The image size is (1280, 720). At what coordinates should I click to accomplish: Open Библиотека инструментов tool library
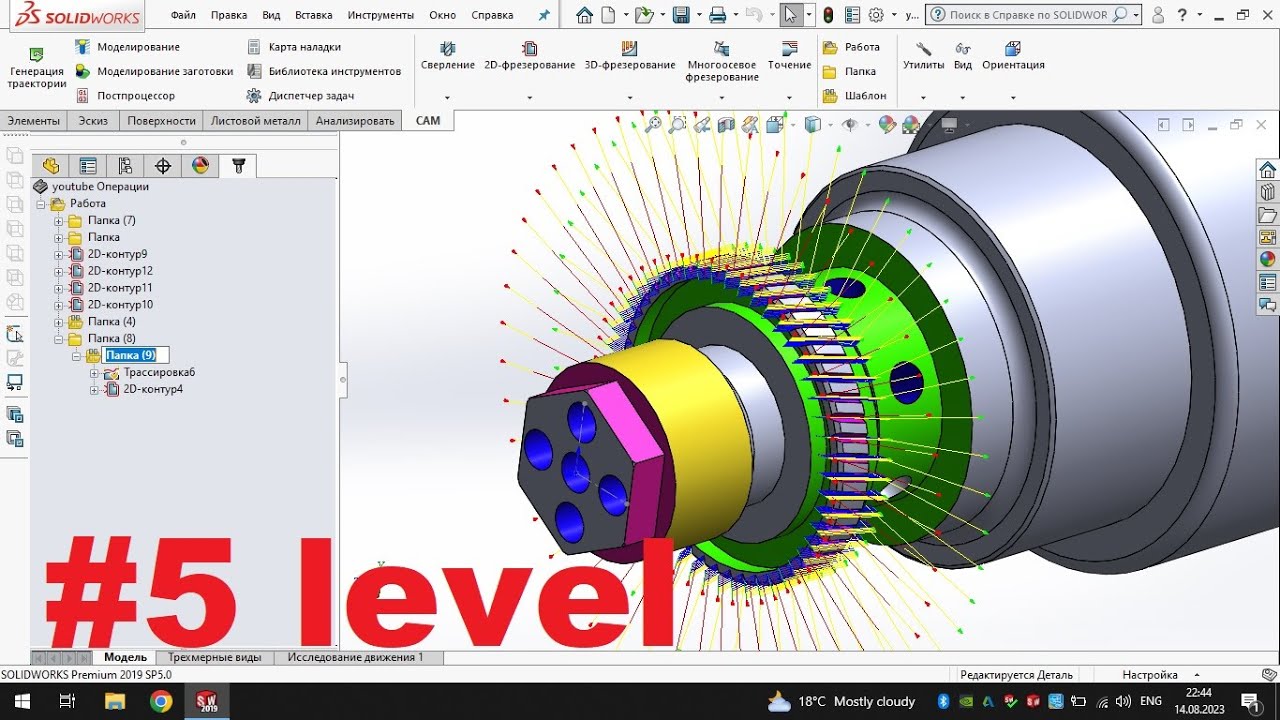click(x=324, y=71)
